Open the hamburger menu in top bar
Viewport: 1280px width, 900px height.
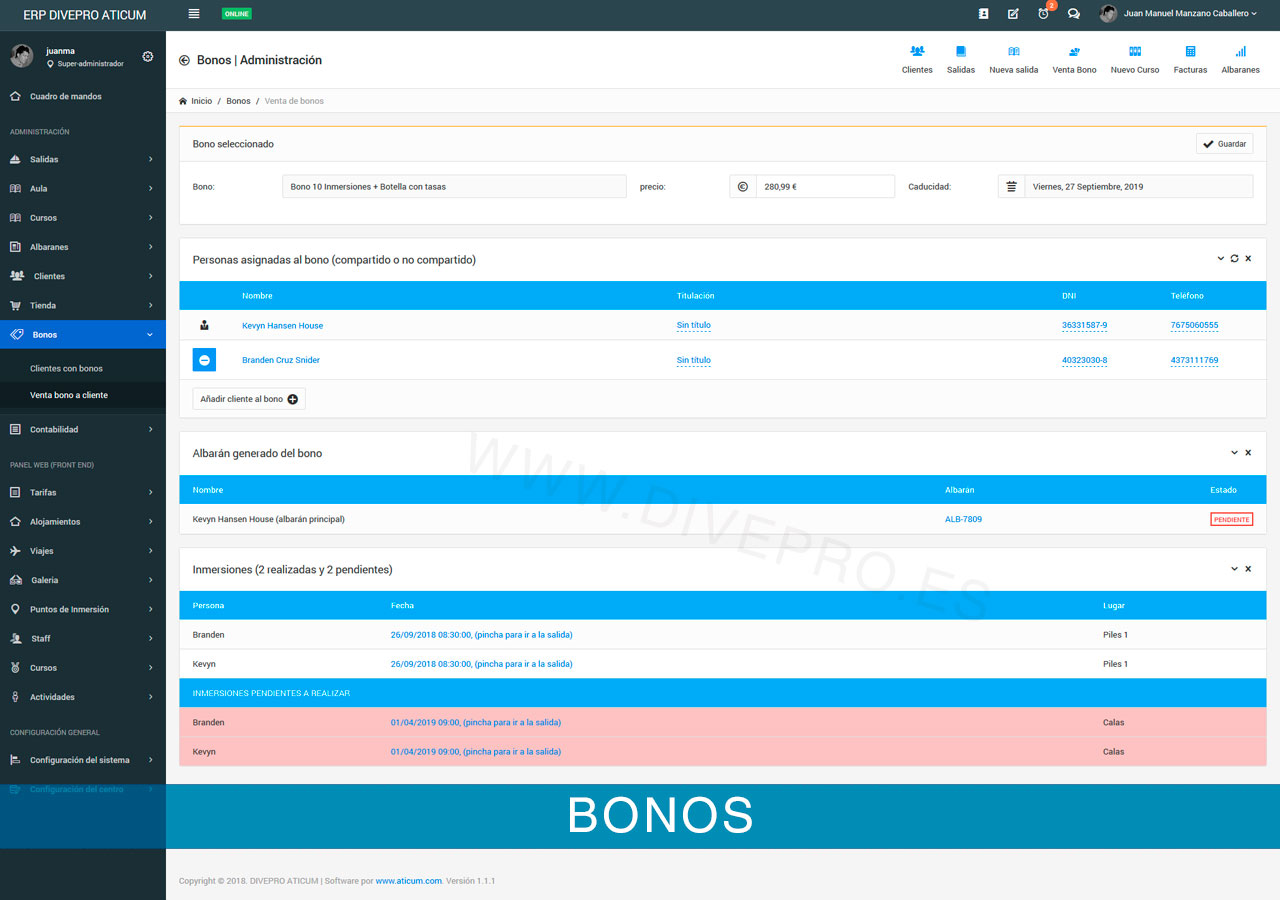pos(194,14)
